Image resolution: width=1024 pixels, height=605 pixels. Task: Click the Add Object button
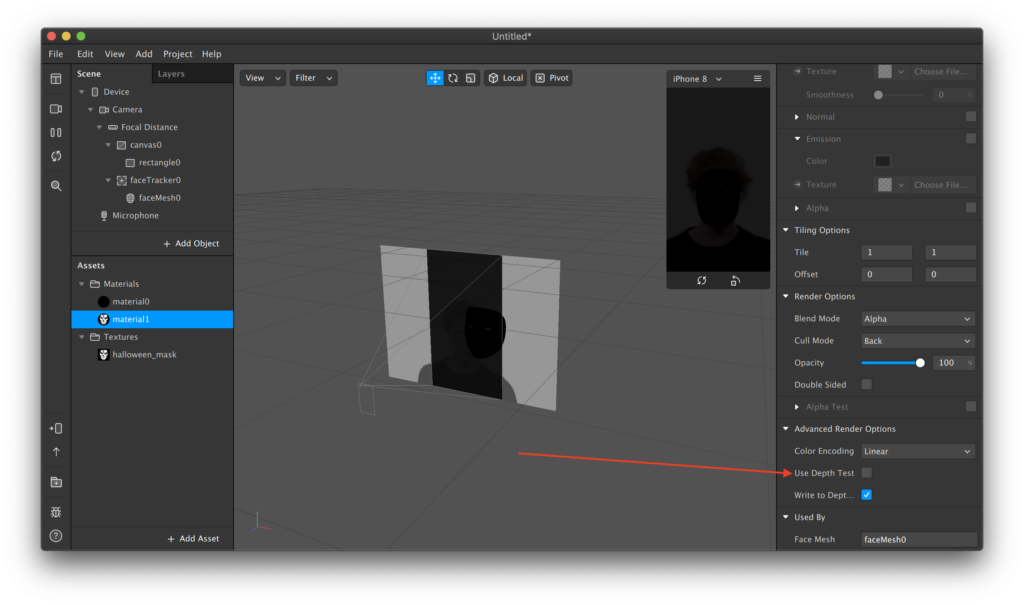point(191,244)
